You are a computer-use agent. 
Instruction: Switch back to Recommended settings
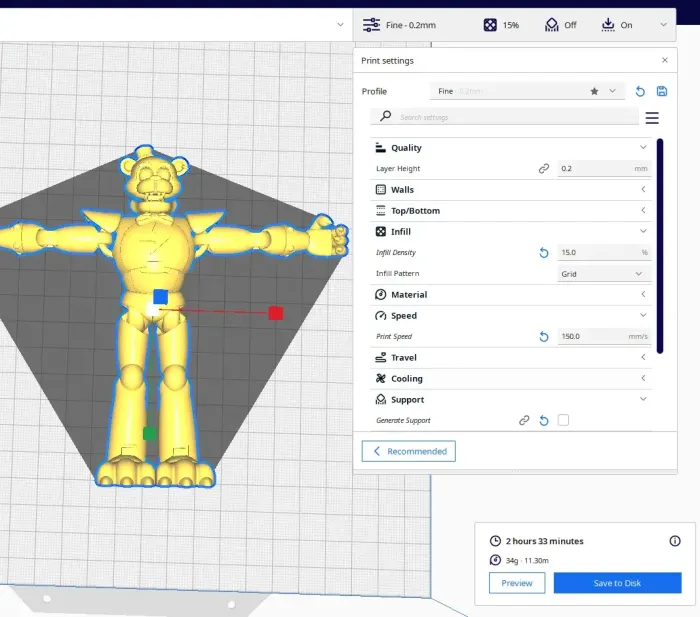pyautogui.click(x=409, y=452)
